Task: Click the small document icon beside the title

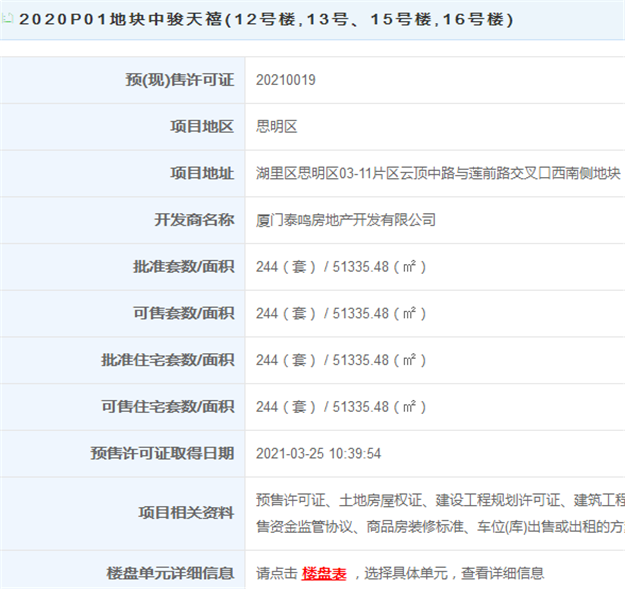Action: (x=8, y=18)
